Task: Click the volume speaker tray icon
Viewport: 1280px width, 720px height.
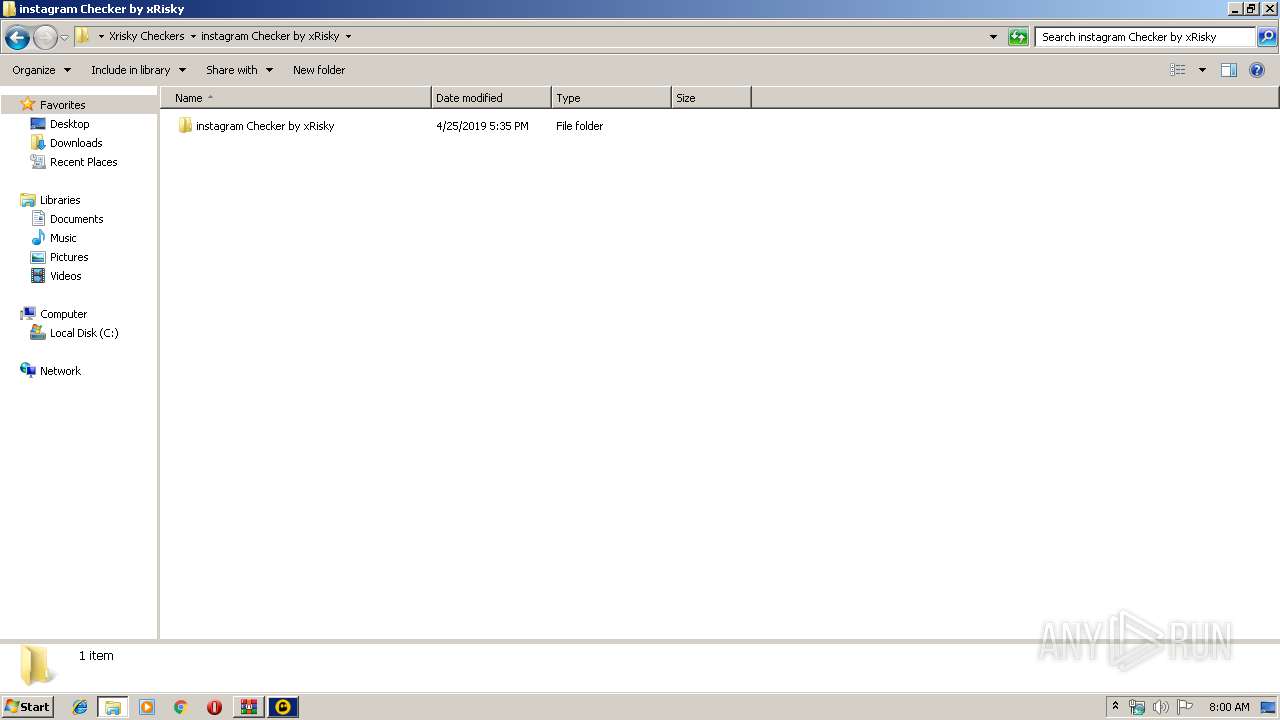Action: click(x=1160, y=707)
